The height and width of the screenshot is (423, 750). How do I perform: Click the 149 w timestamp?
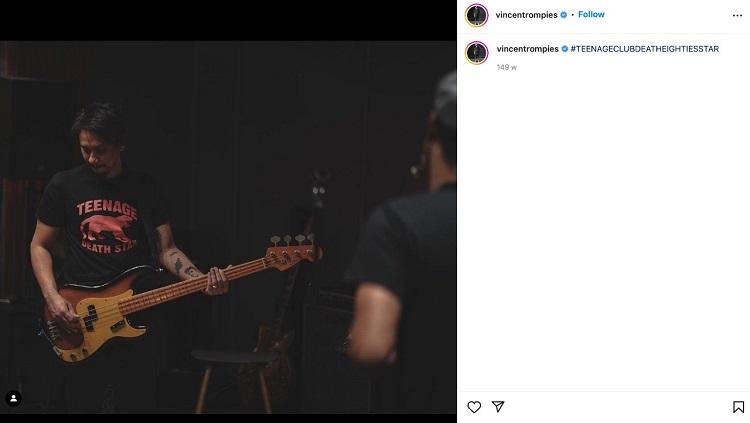pyautogui.click(x=507, y=67)
